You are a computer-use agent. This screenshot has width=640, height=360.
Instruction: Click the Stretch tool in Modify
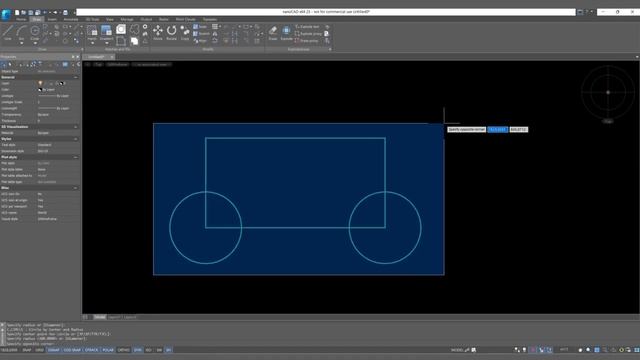pyautogui.click(x=201, y=34)
